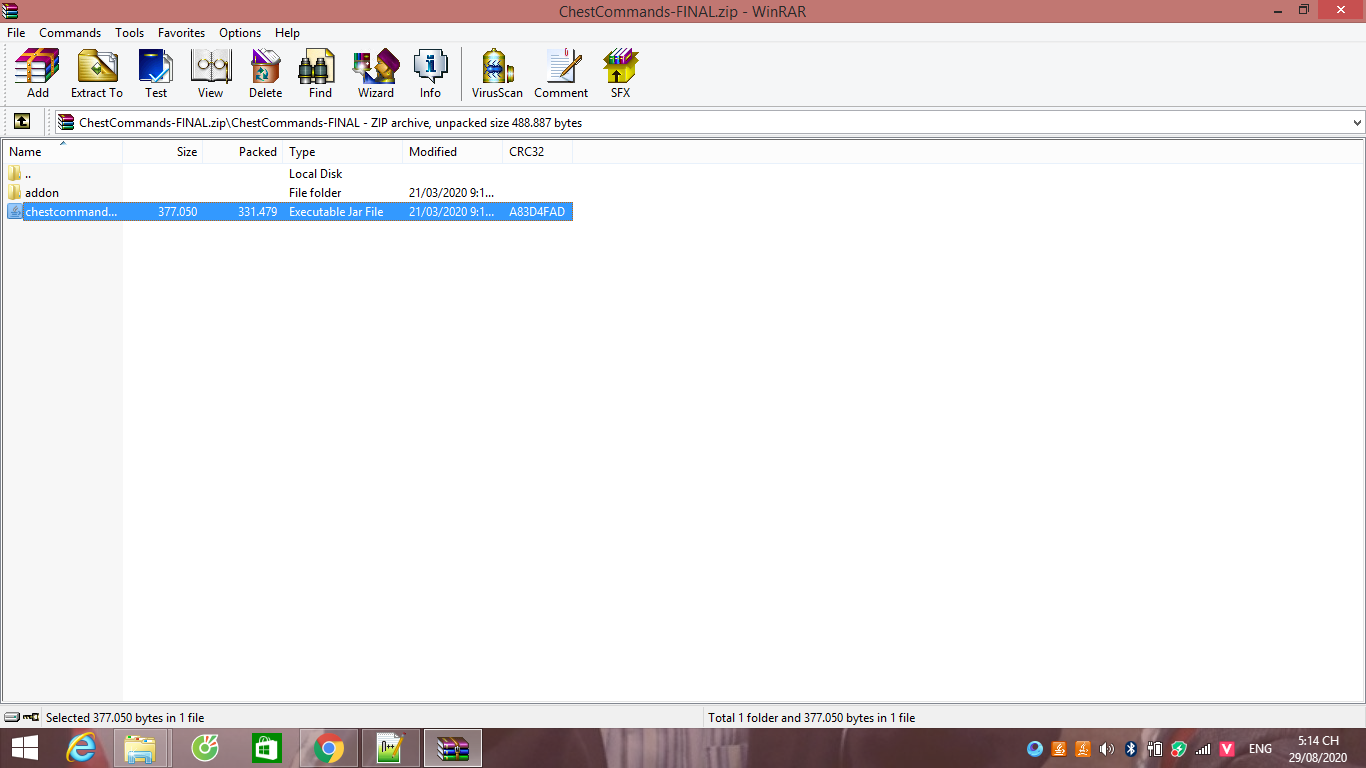Sort files by the Packed column

point(243,152)
